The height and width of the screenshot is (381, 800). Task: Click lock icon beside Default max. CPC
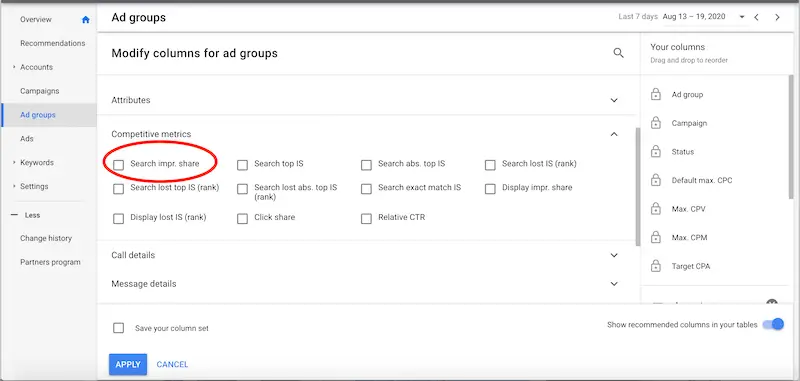tap(656, 180)
